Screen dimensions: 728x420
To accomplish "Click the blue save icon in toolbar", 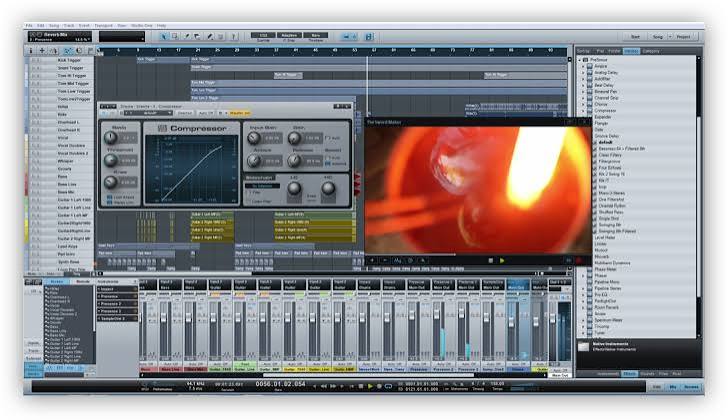I will tap(369, 36).
